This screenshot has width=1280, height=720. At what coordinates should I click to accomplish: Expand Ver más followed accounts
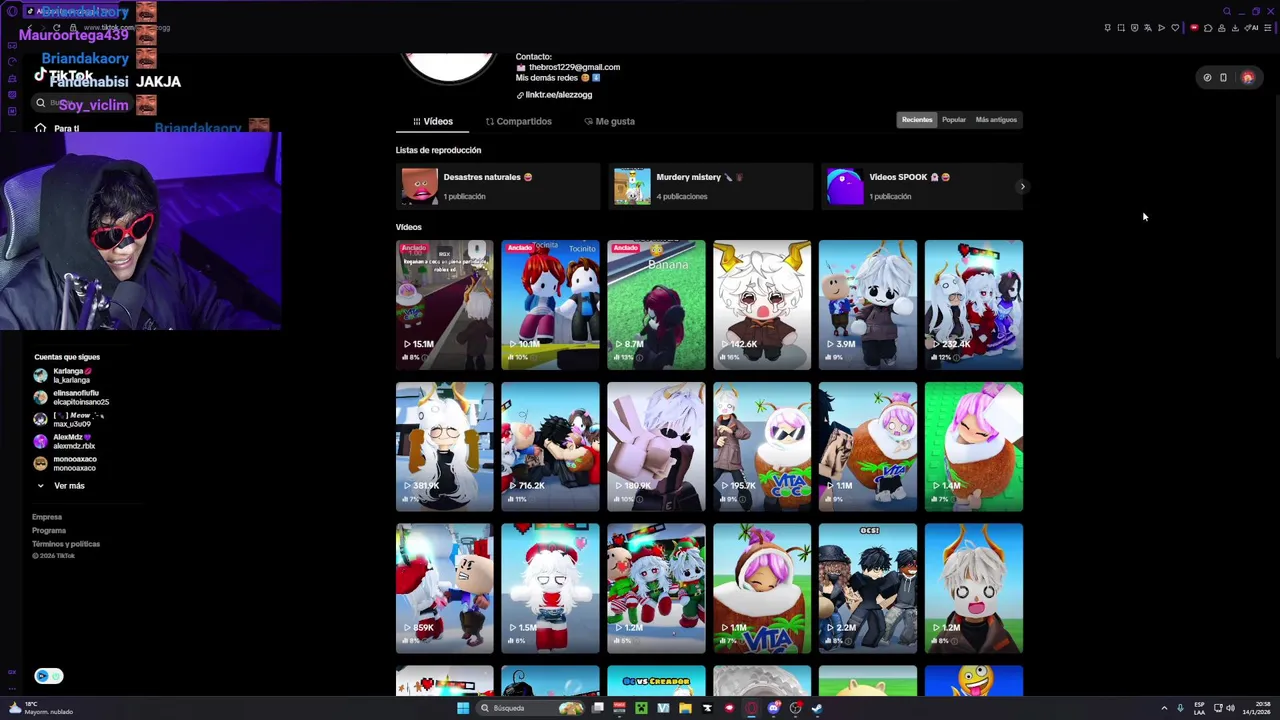pos(60,486)
